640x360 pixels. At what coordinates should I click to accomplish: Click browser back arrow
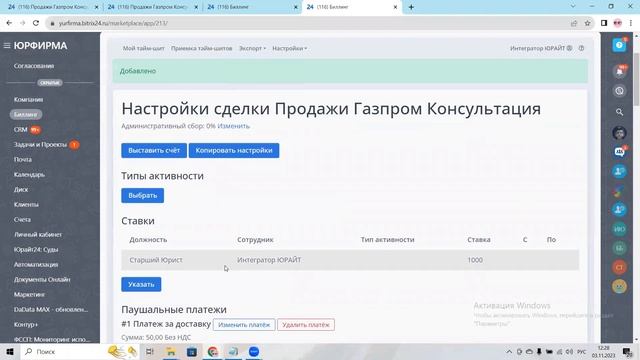[9, 23]
